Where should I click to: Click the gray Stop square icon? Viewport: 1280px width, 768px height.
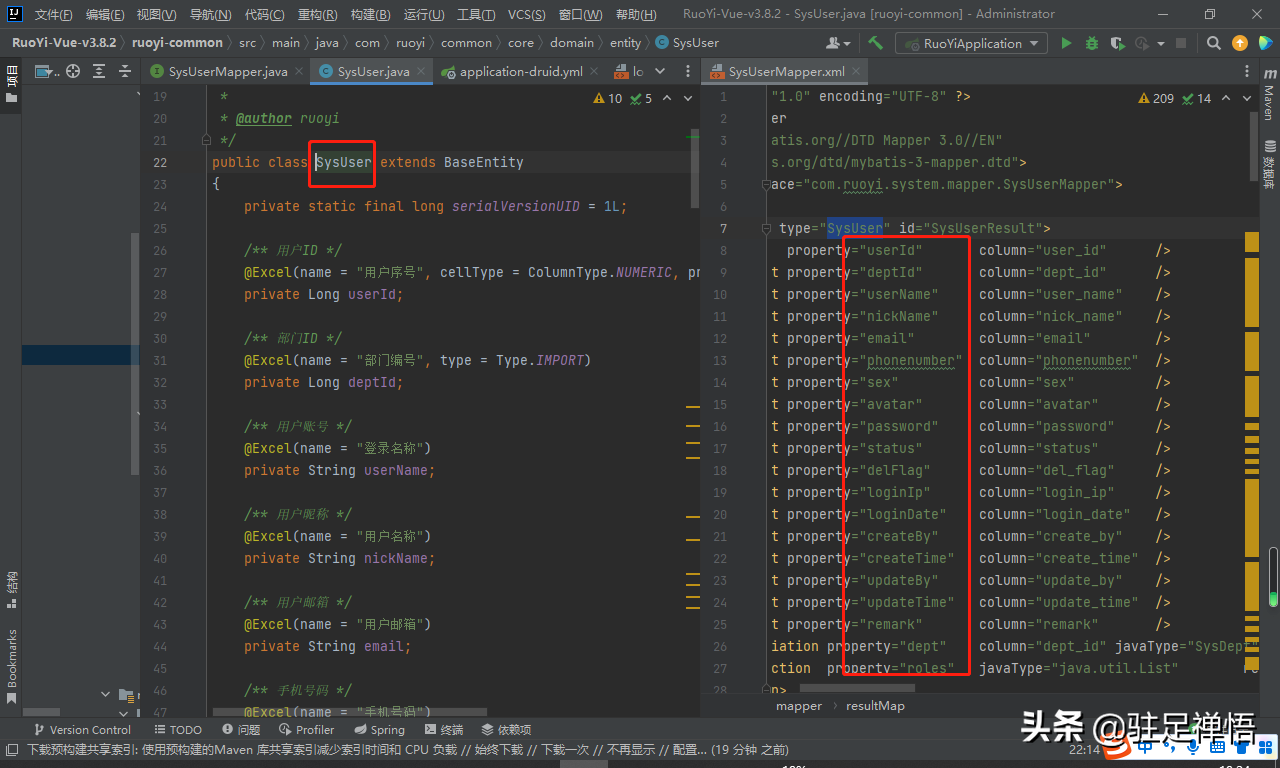pos(1181,43)
